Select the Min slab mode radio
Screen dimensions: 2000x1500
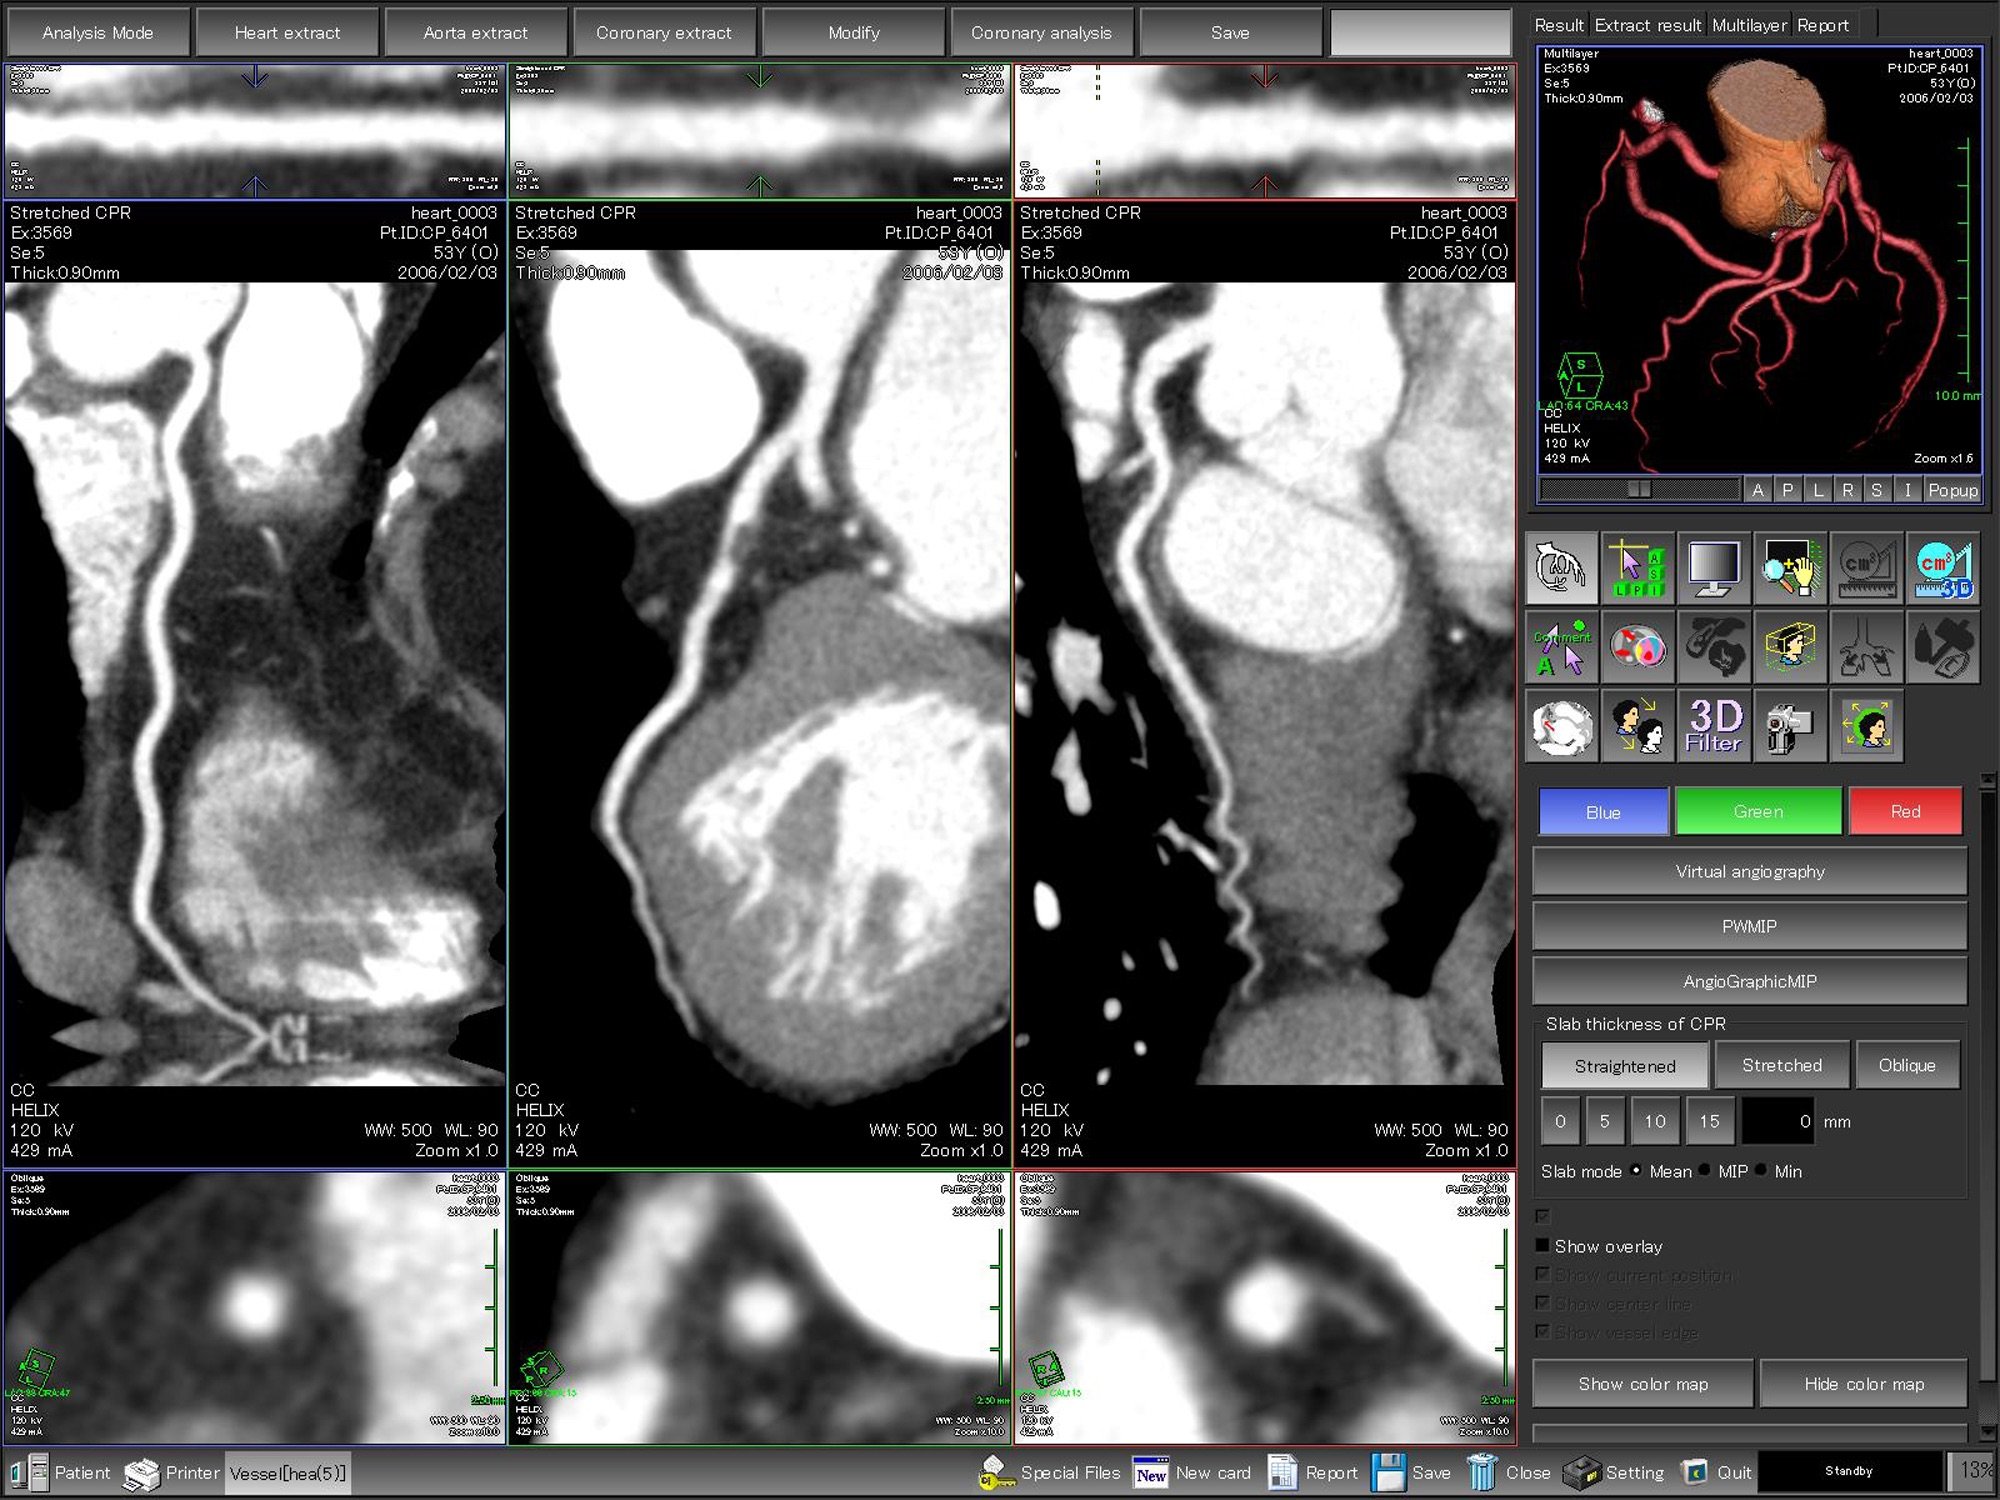pos(1761,1171)
